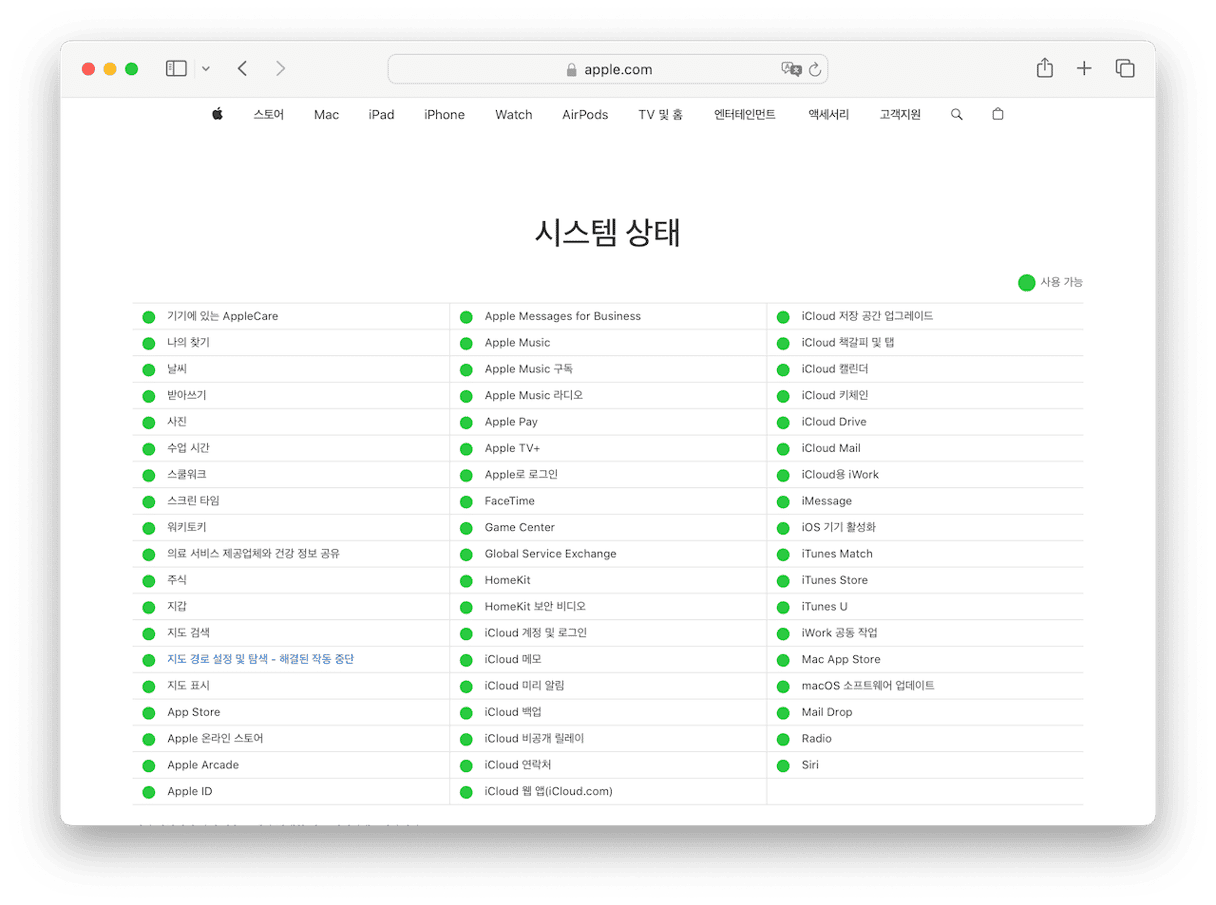Image resolution: width=1216 pixels, height=905 pixels.
Task: Click the 스토어 navigation link
Action: click(268, 115)
